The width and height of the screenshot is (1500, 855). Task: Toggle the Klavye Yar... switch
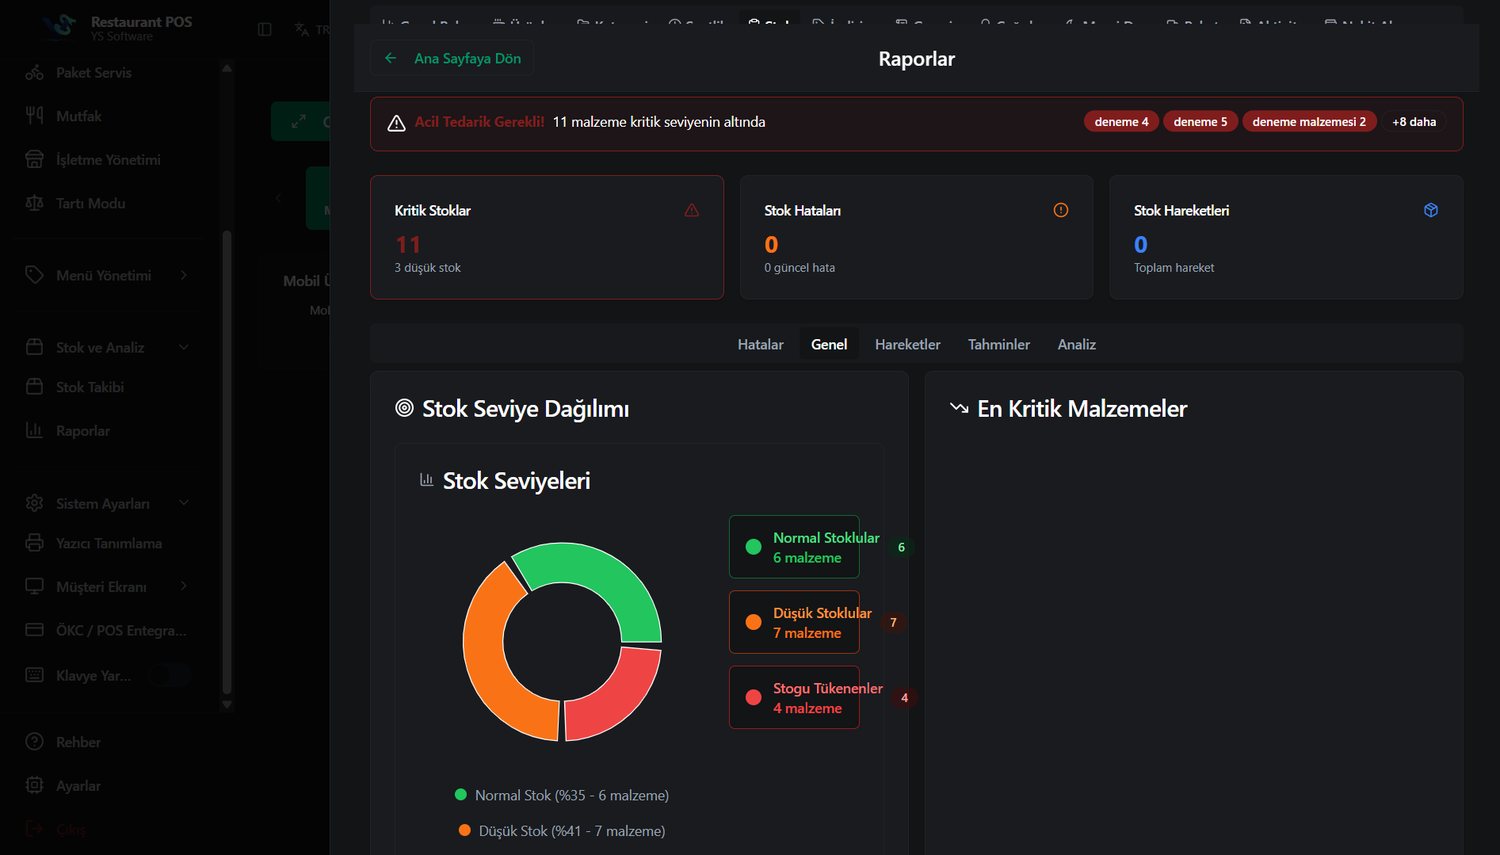coord(169,675)
